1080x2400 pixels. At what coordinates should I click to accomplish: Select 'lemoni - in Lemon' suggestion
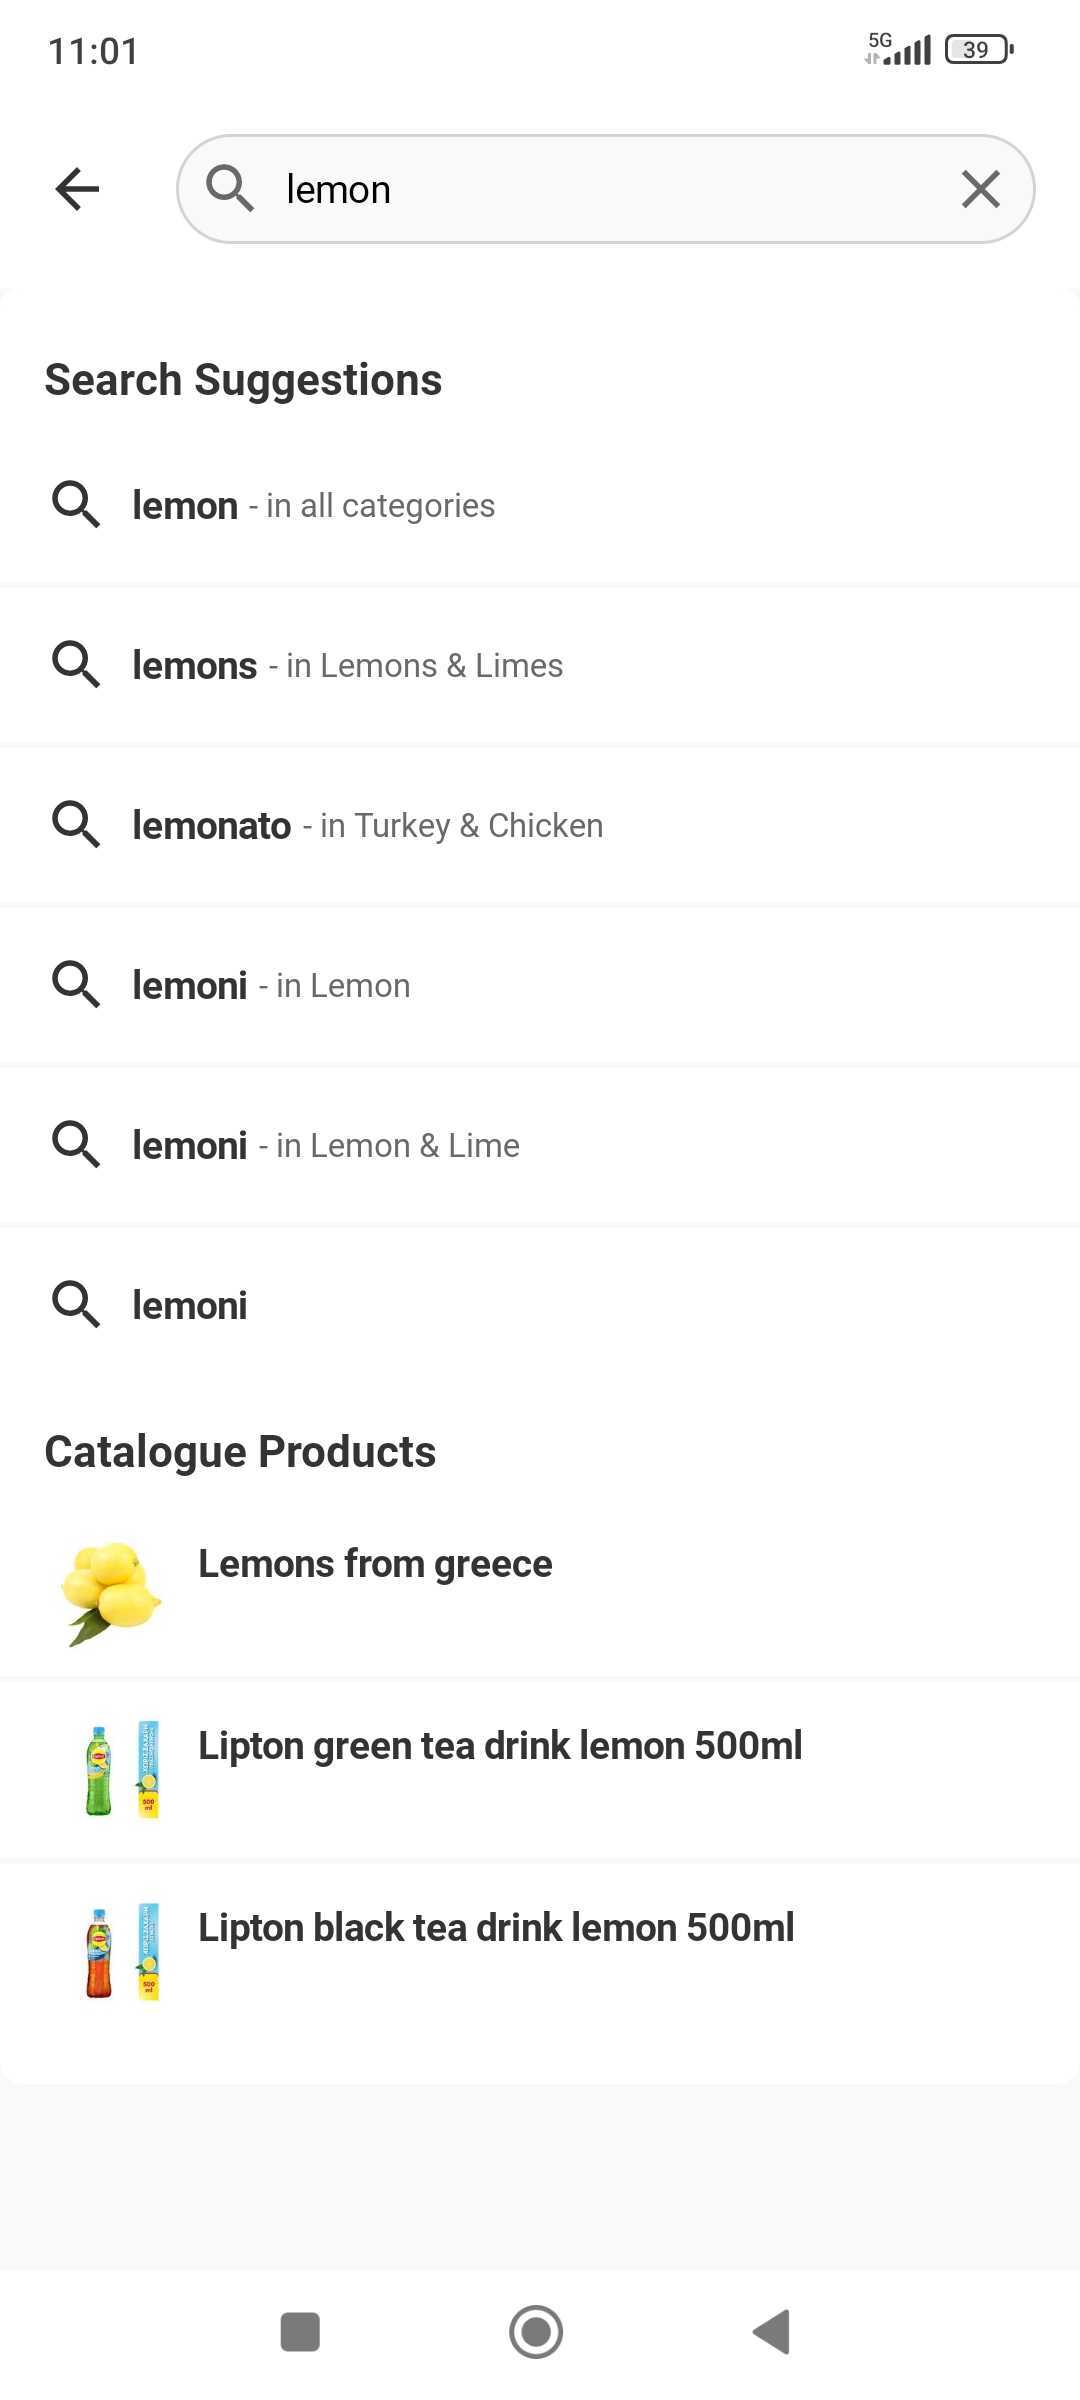(x=272, y=986)
